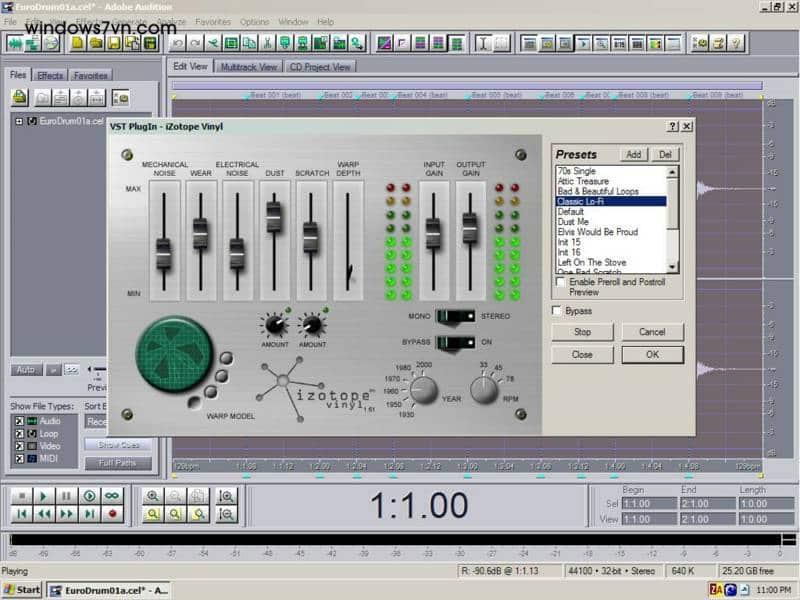Click the SCRATCH slider in iZotope Vinyl
This screenshot has height=600, width=800.
point(312,235)
